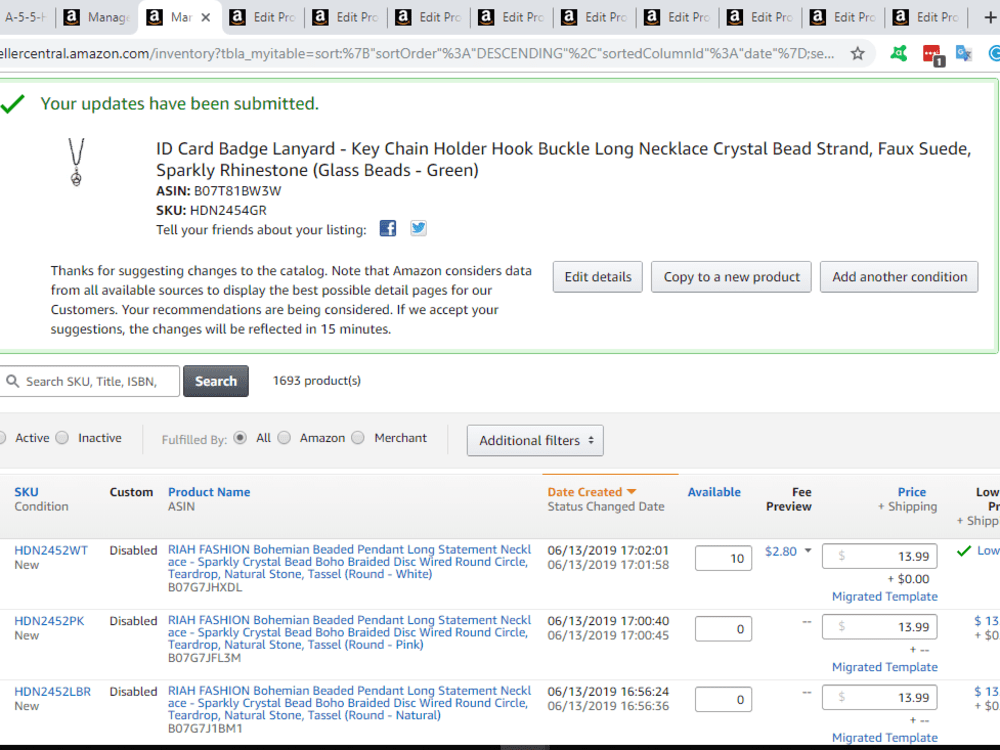The image size is (1000, 750).
Task: Edit price field for HDN2452WT
Action: 879,556
